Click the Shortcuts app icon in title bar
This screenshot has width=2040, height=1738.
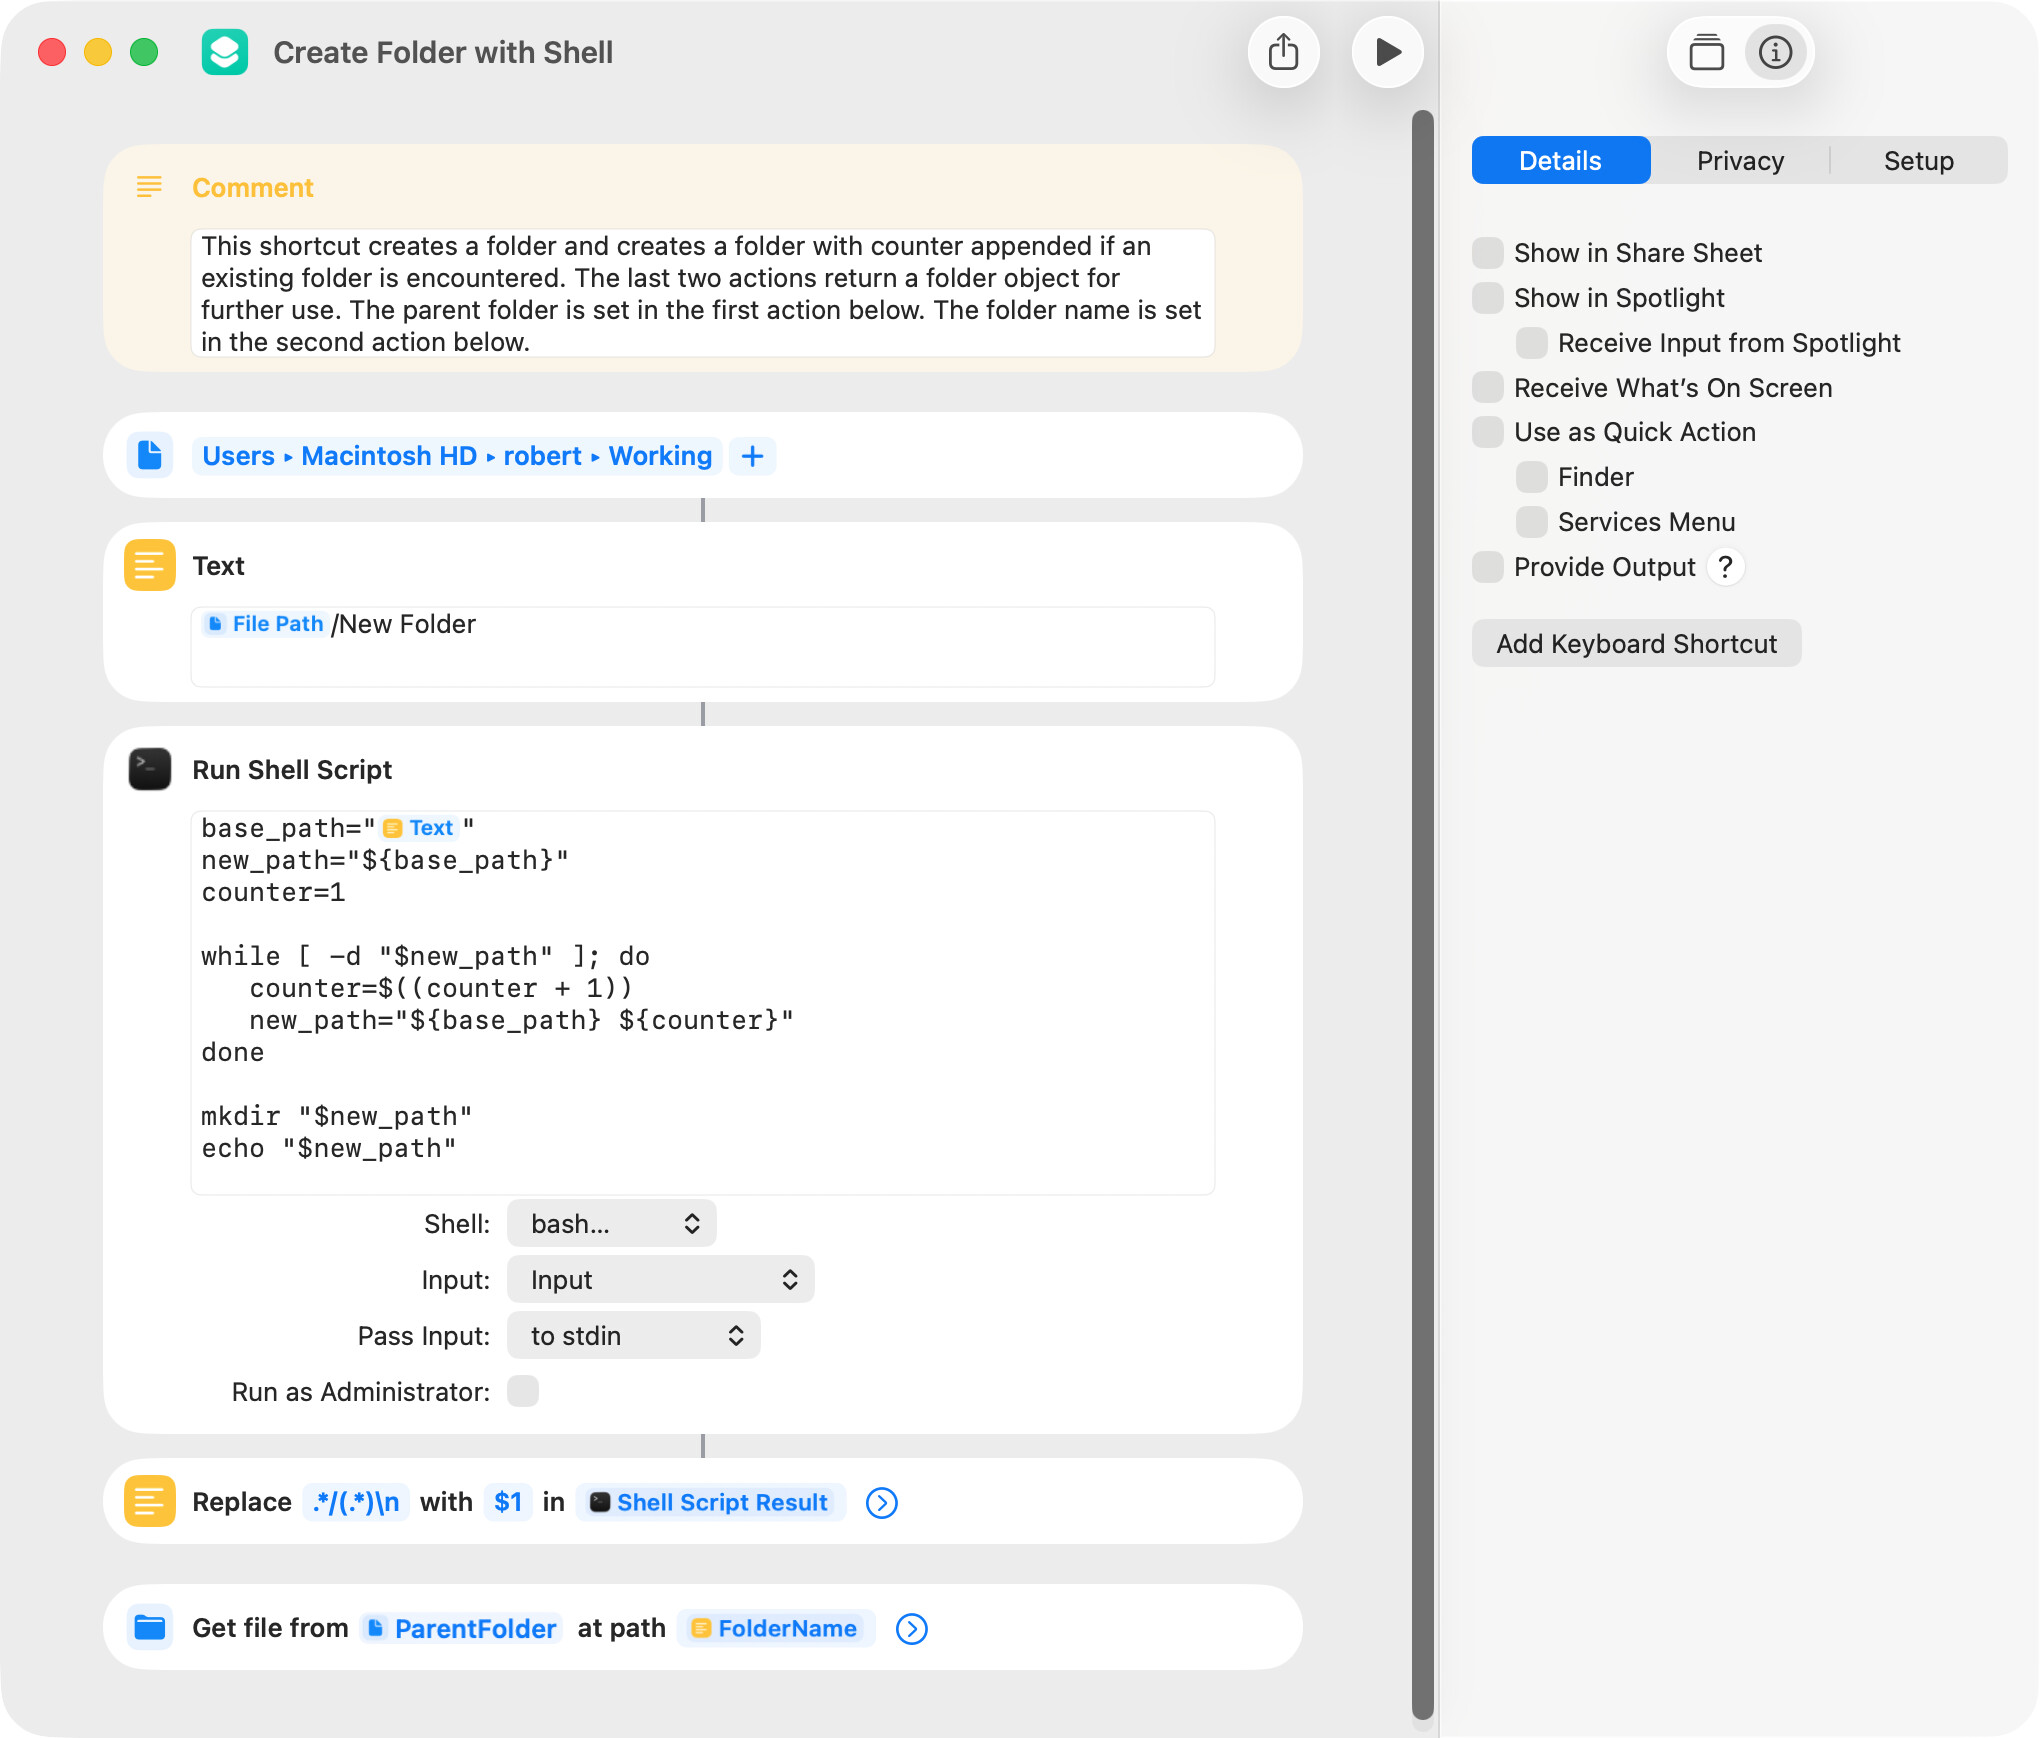tap(225, 52)
